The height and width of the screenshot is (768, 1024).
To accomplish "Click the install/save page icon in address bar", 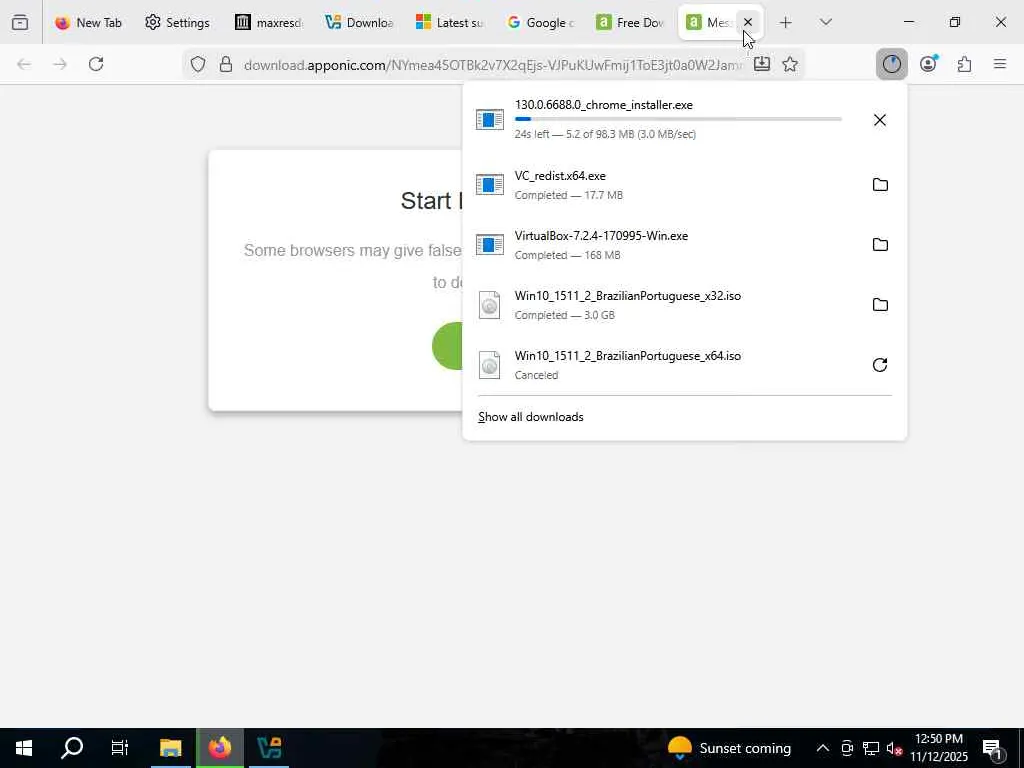I will point(761,64).
